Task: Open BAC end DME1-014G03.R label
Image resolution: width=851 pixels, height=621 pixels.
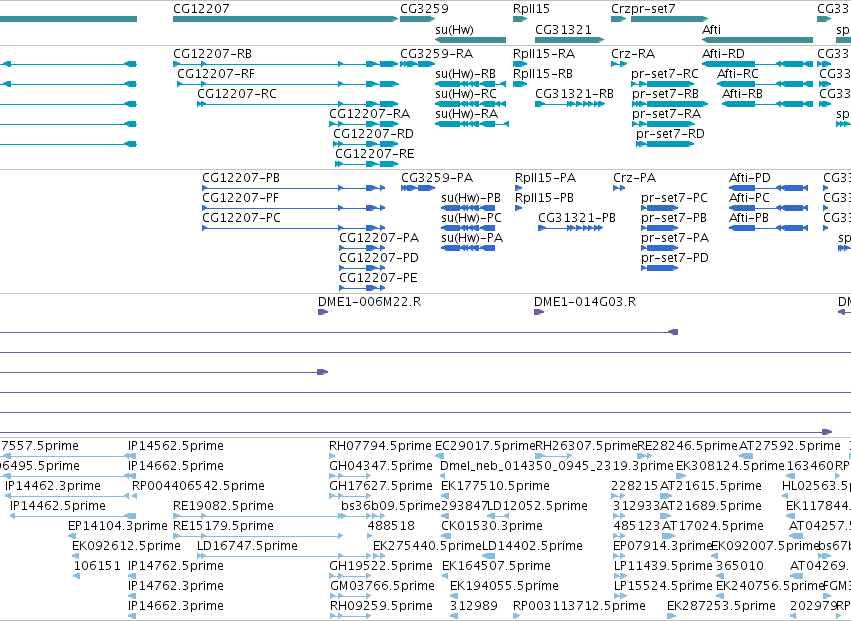Action: (585, 302)
